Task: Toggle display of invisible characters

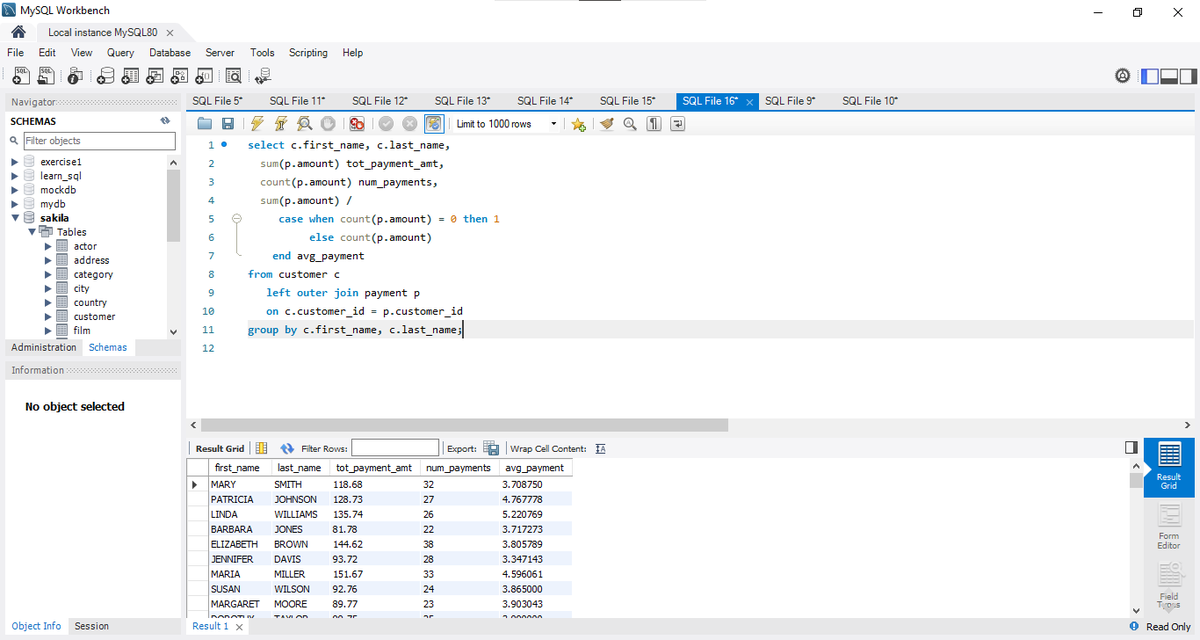Action: pos(653,124)
